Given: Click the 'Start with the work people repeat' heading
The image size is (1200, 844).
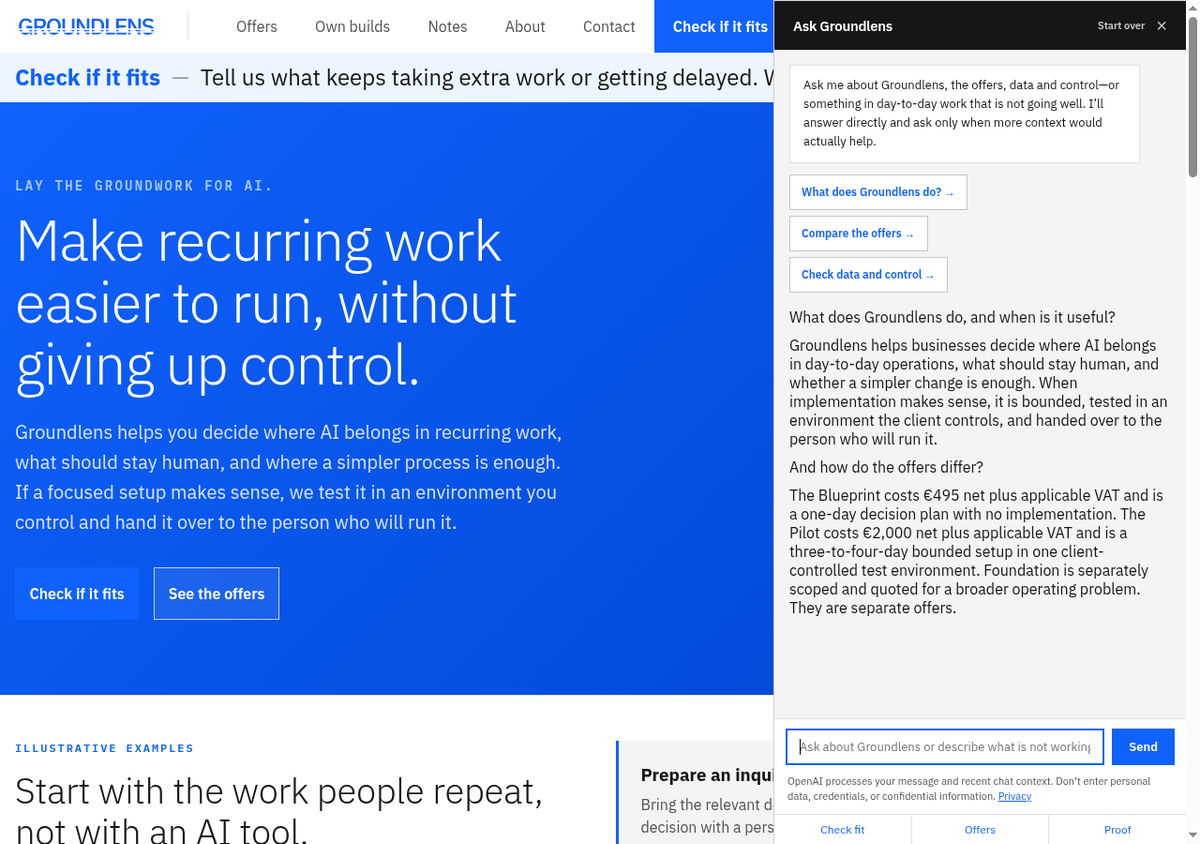Looking at the screenshot, I should pyautogui.click(x=279, y=809).
